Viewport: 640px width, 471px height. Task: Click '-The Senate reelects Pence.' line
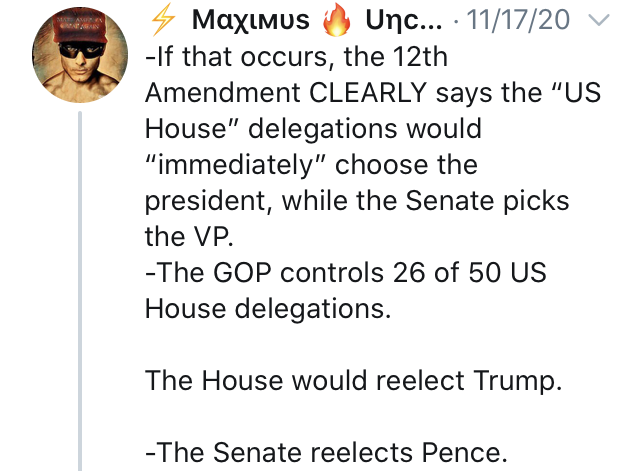326,452
